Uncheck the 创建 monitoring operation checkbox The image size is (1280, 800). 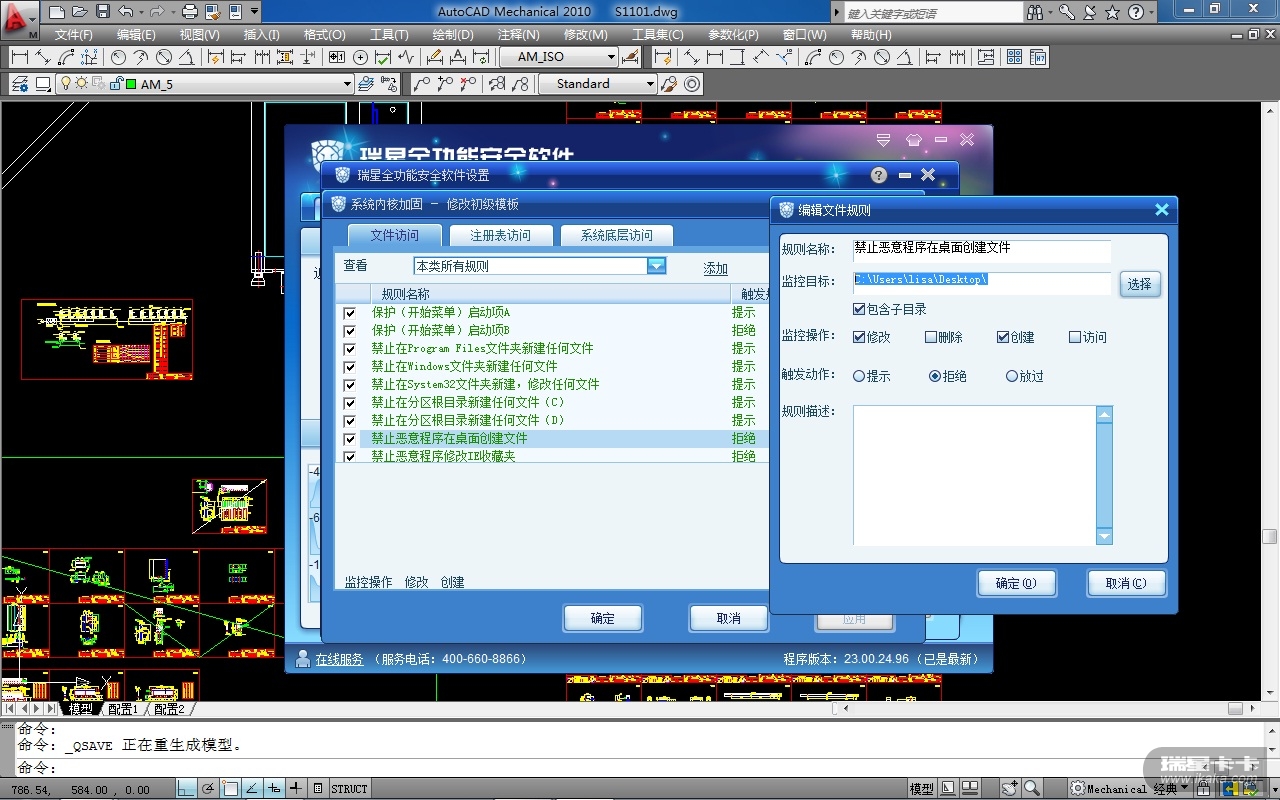click(x=1003, y=337)
